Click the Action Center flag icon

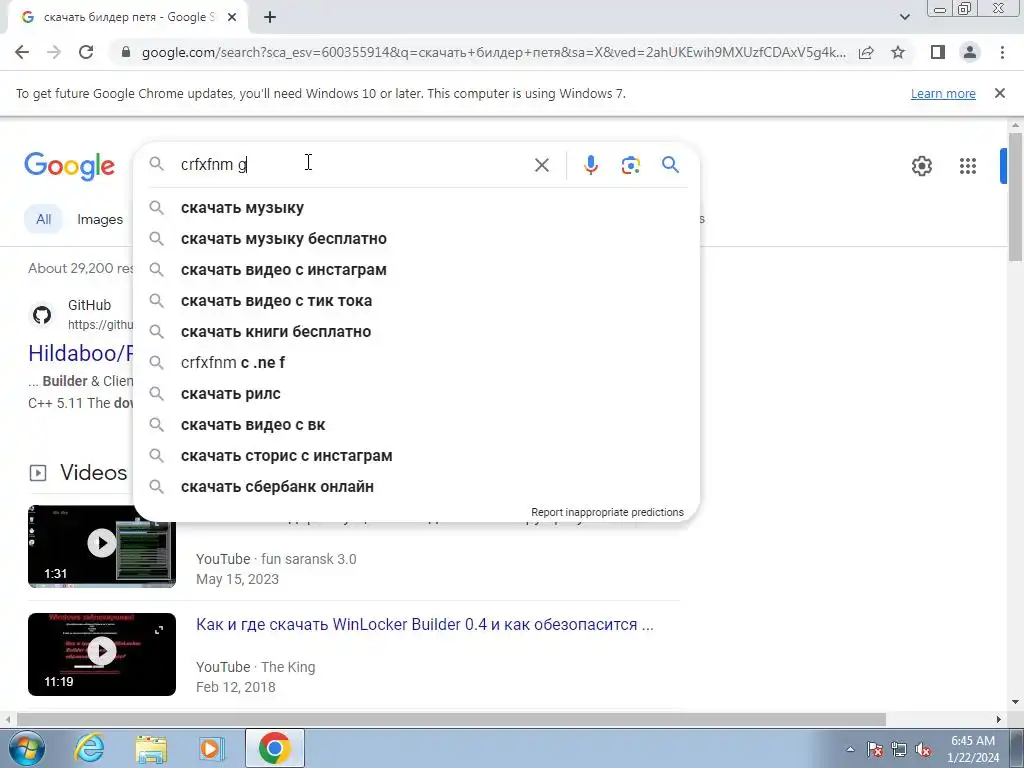click(x=875, y=749)
